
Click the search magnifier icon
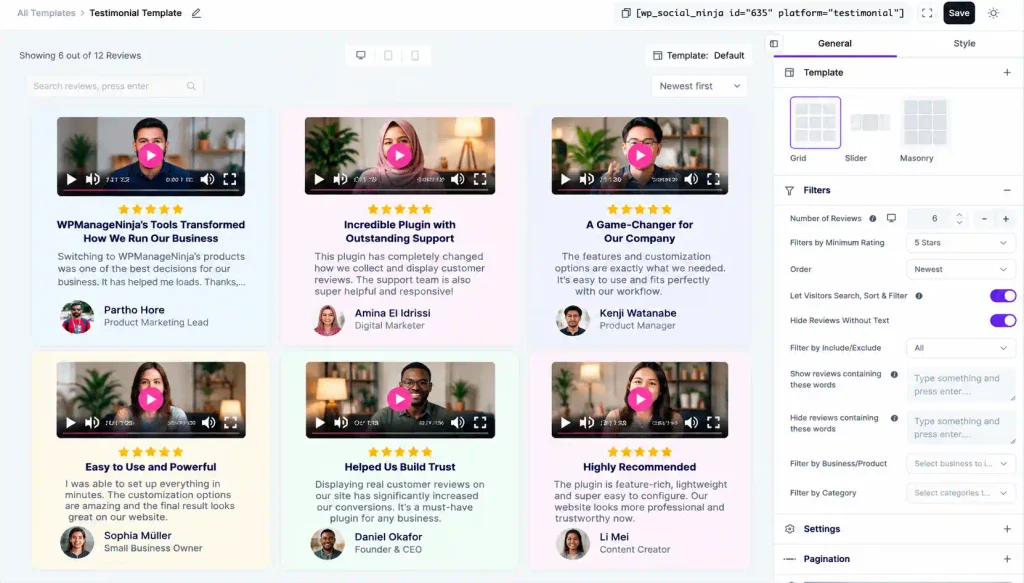(x=191, y=86)
